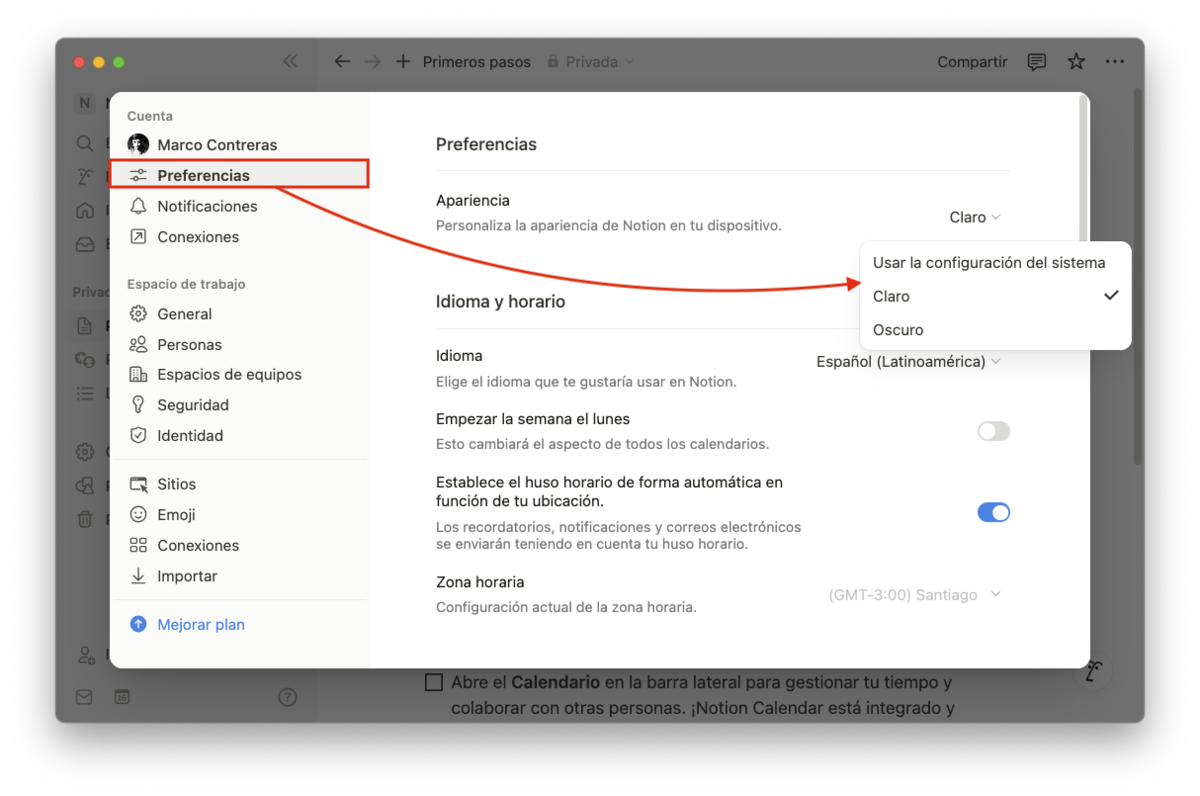Click the Compartir button

point(972,62)
